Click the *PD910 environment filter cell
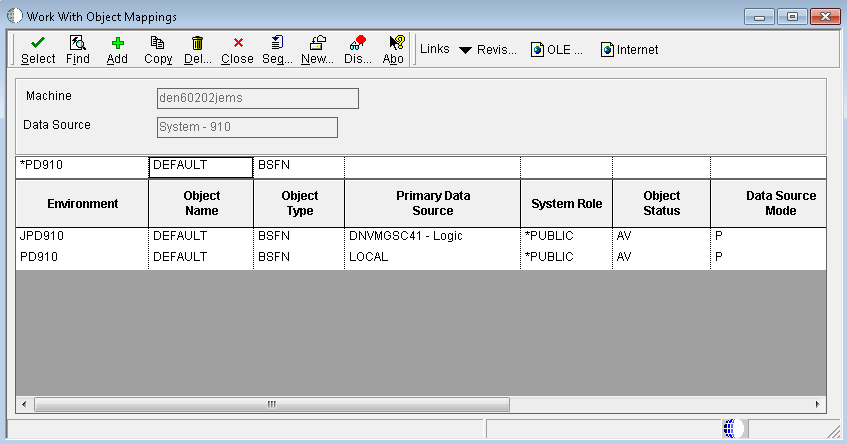The image size is (847, 444). click(82, 166)
